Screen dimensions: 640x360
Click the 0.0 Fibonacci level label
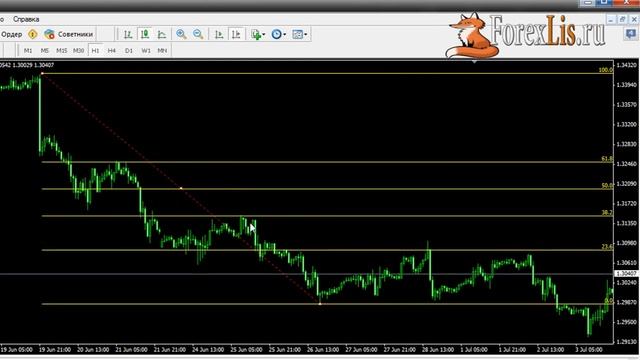click(609, 300)
